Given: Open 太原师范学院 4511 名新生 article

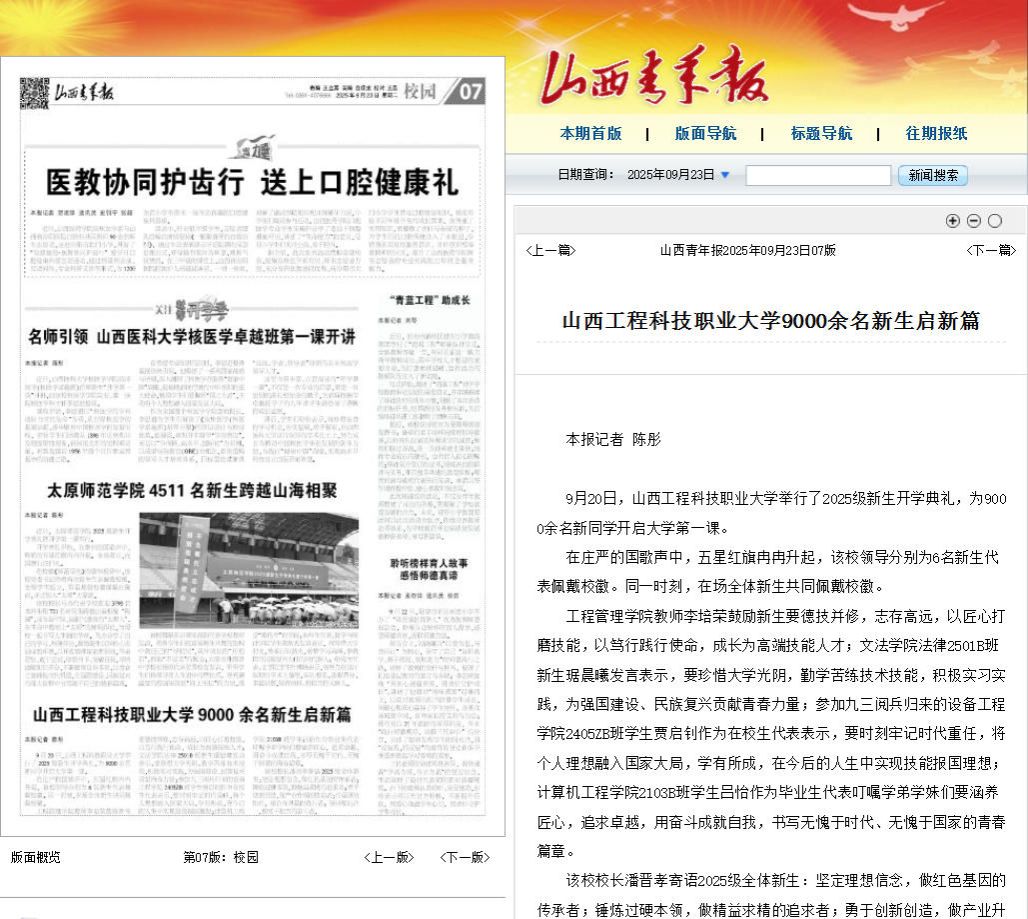Looking at the screenshot, I should (x=191, y=491).
